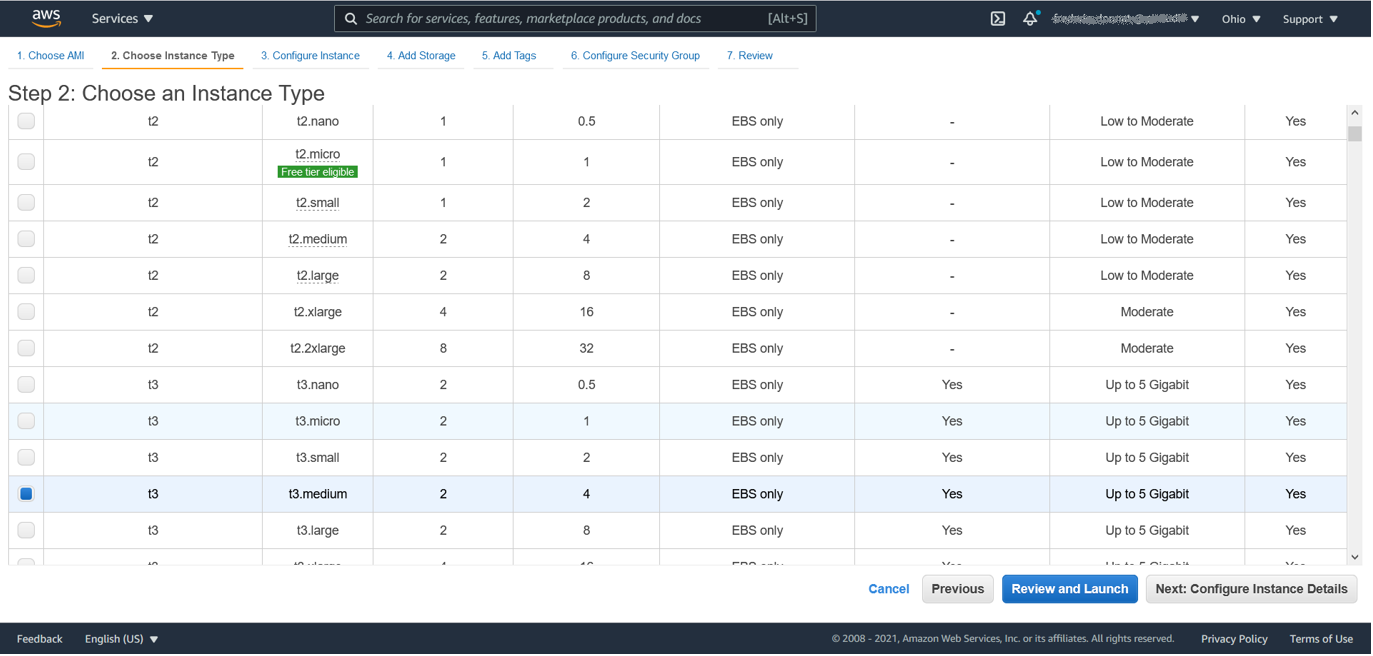
Task: Tick the t3.large instance checkbox
Action: coord(26,530)
